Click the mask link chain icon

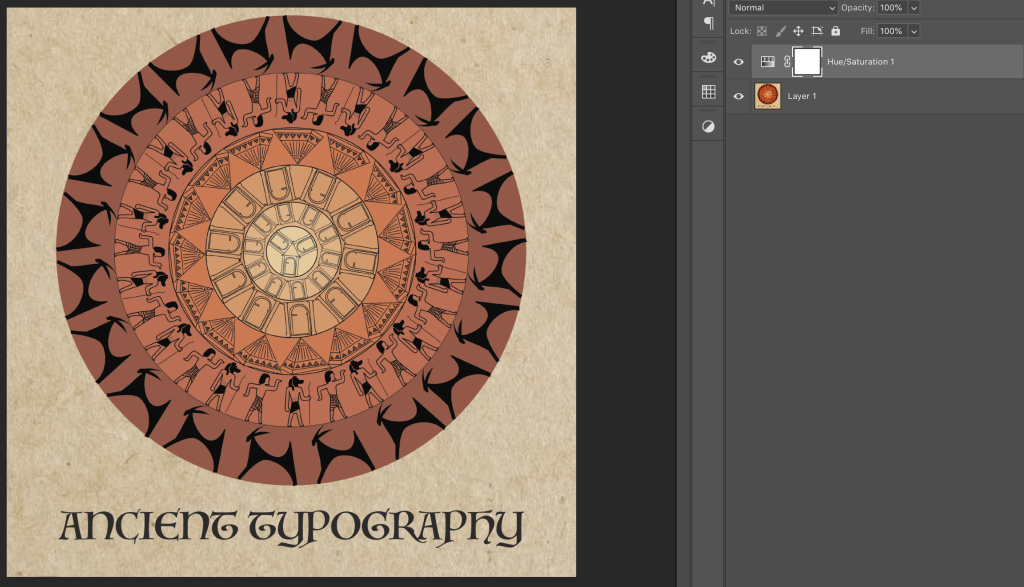pyautogui.click(x=787, y=62)
